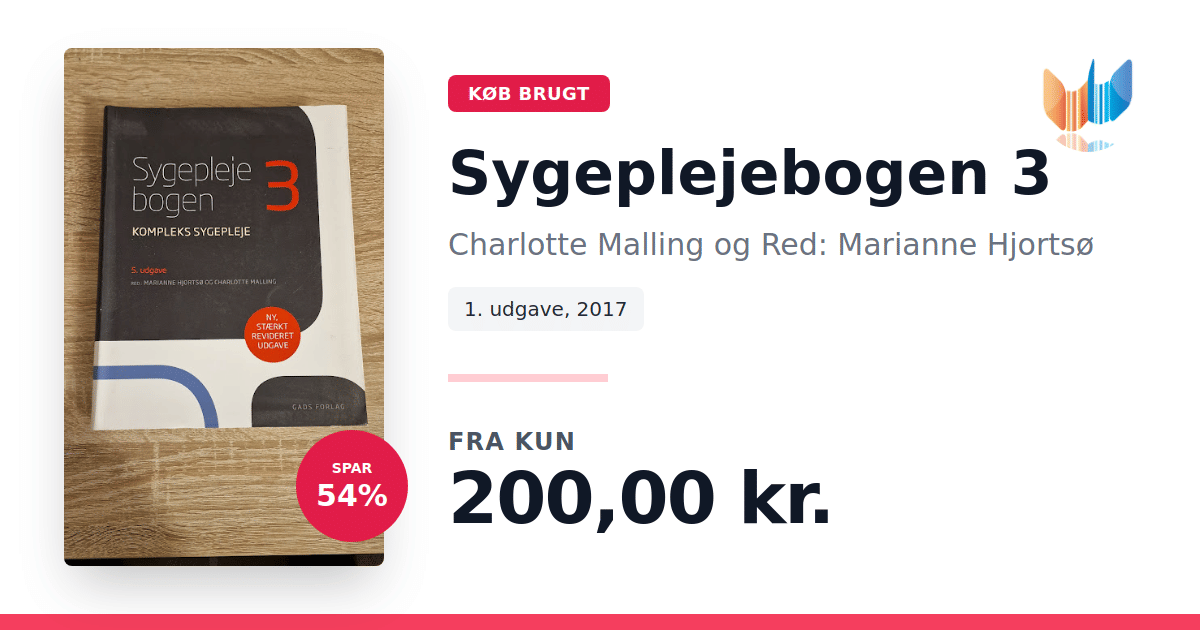The height and width of the screenshot is (630, 1200).
Task: Click the 5. udgave text on cover
Action: pyautogui.click(x=149, y=271)
